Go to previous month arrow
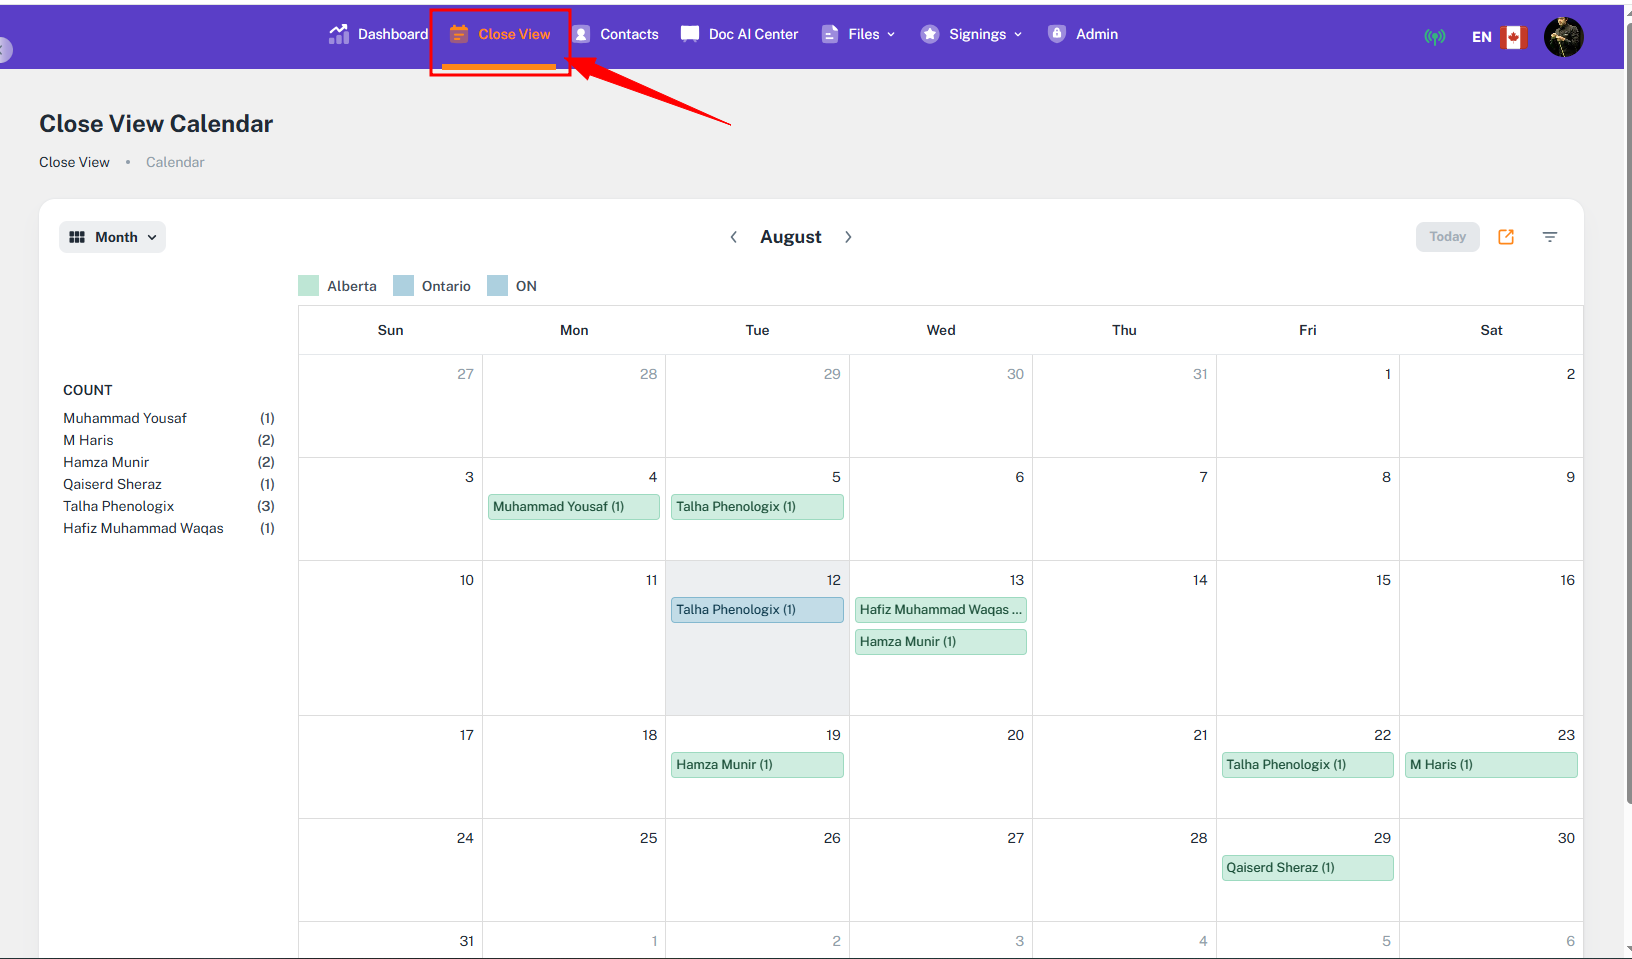The image size is (1632, 959). click(x=734, y=237)
